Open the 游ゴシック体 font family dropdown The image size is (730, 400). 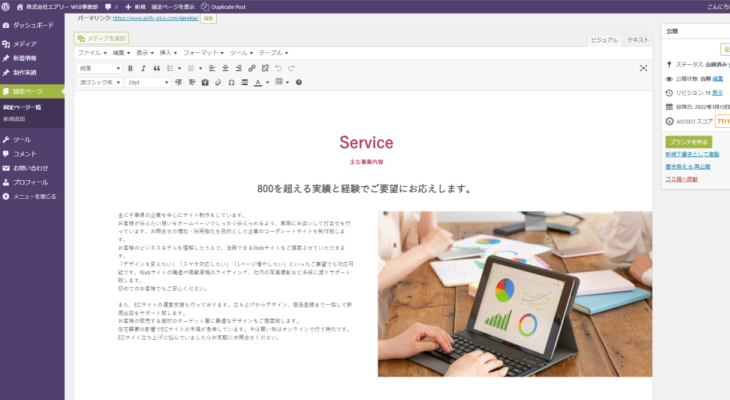[x=99, y=82]
